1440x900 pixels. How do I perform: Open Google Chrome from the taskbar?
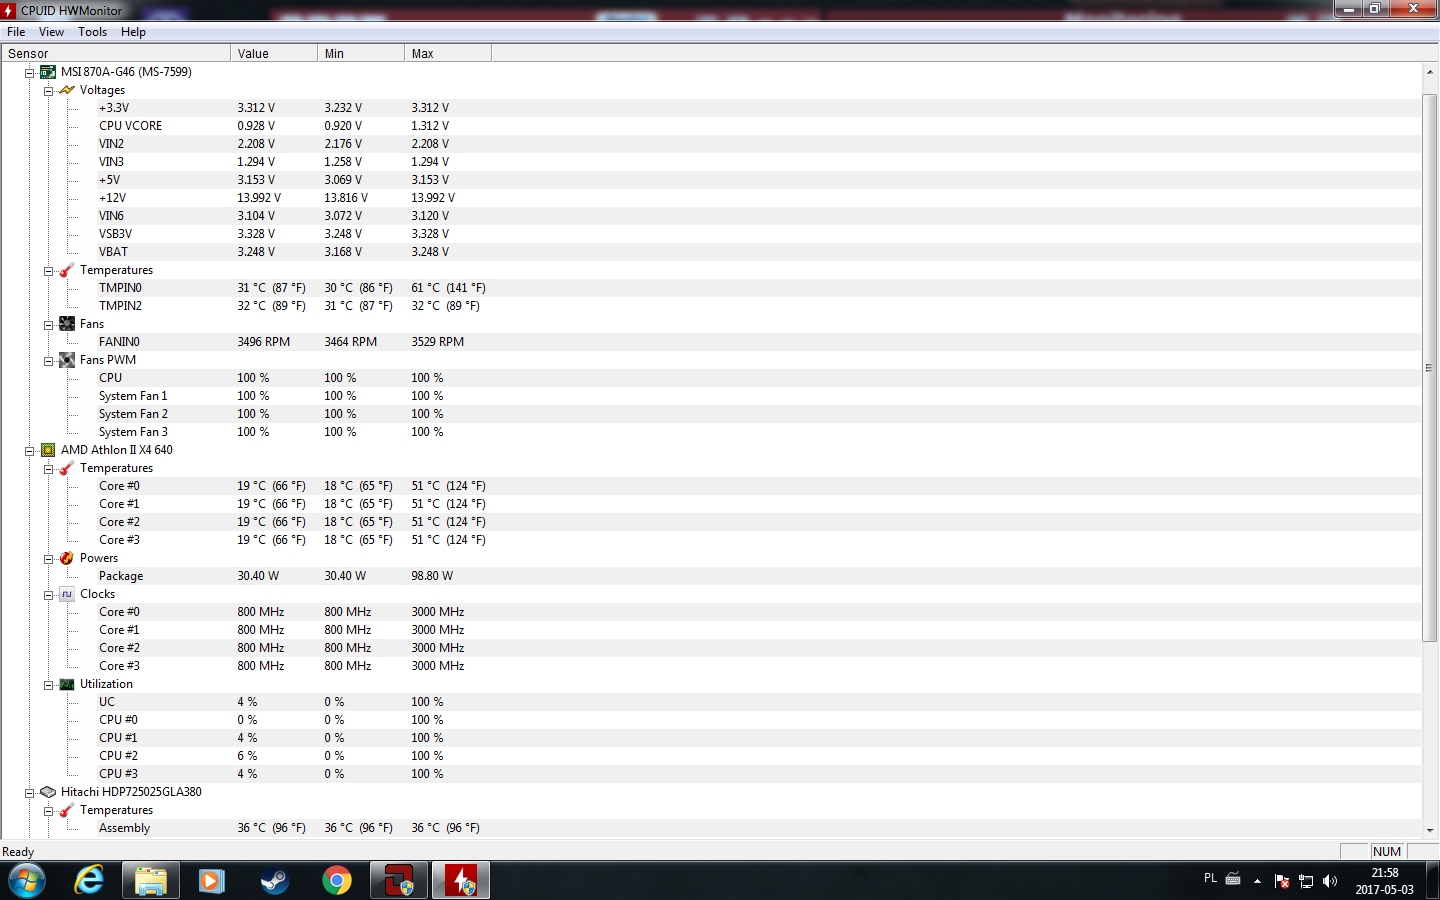point(337,881)
